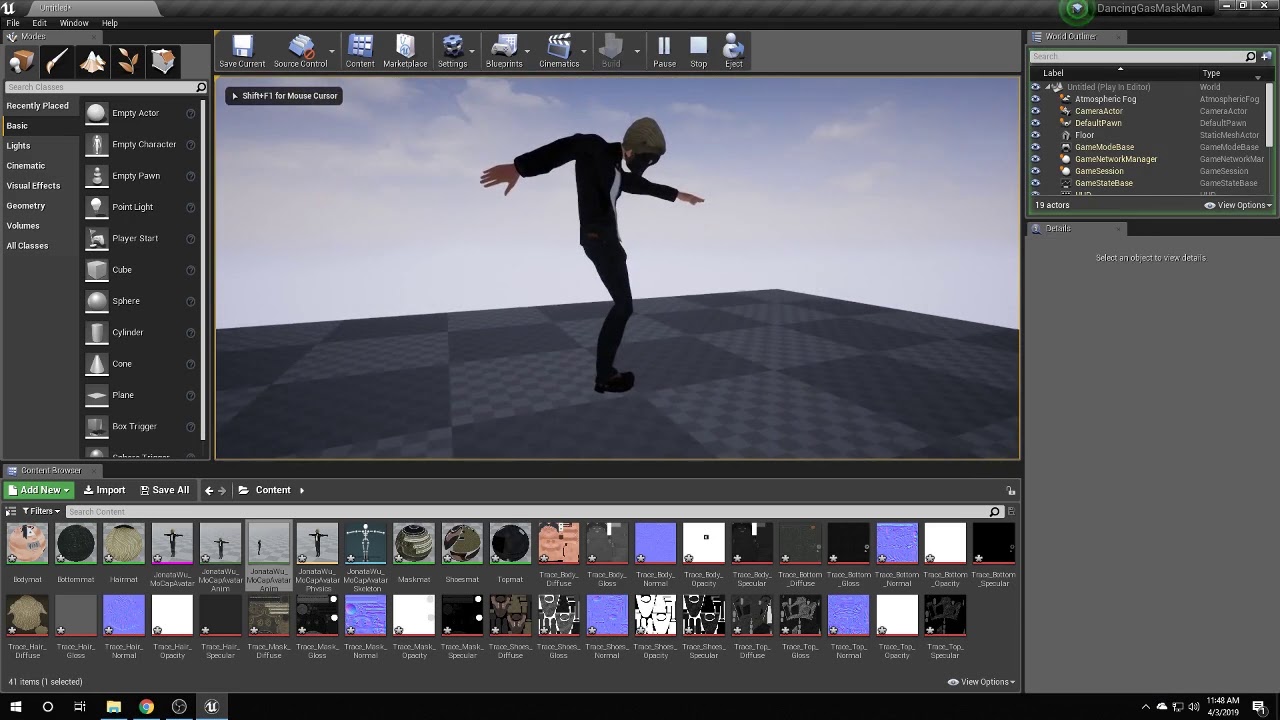Select the All Classes category

27,246
